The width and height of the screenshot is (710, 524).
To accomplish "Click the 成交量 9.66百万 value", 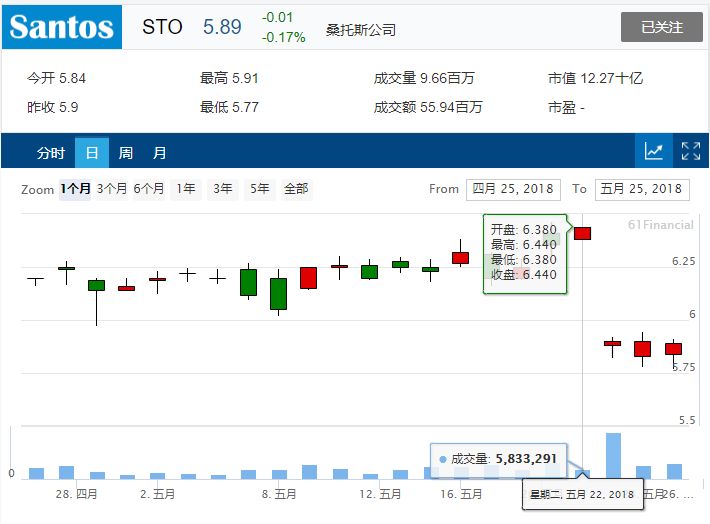I will pos(424,78).
